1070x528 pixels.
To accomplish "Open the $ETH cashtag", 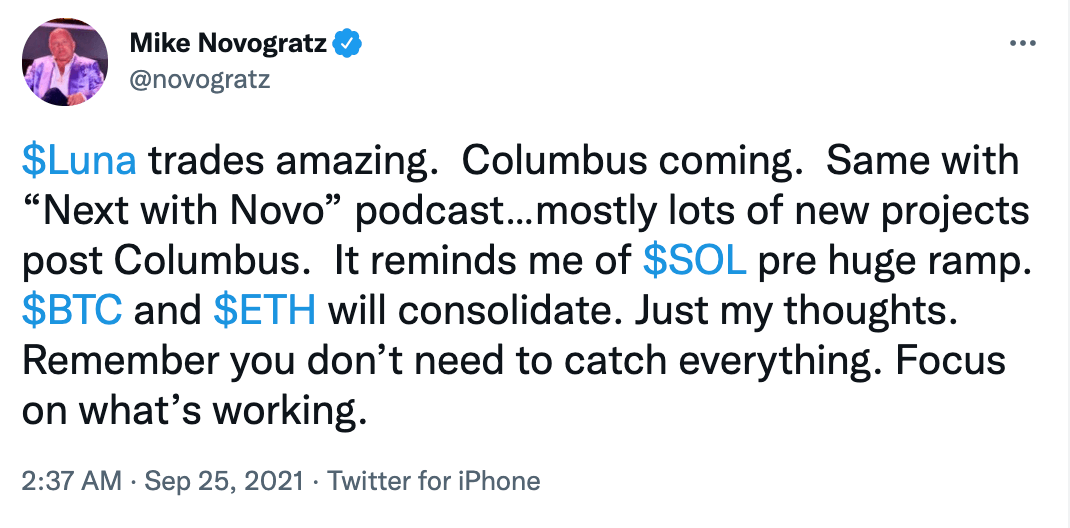I will point(265,310).
